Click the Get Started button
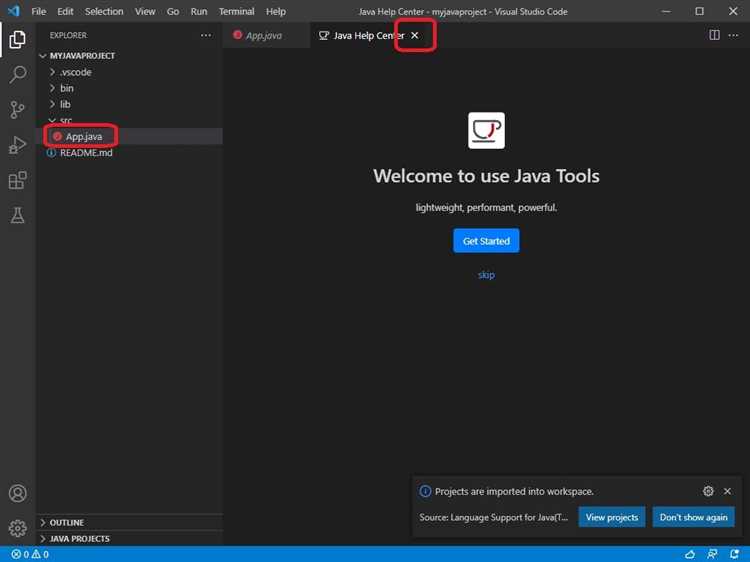Viewport: 750px width, 562px height. click(486, 241)
